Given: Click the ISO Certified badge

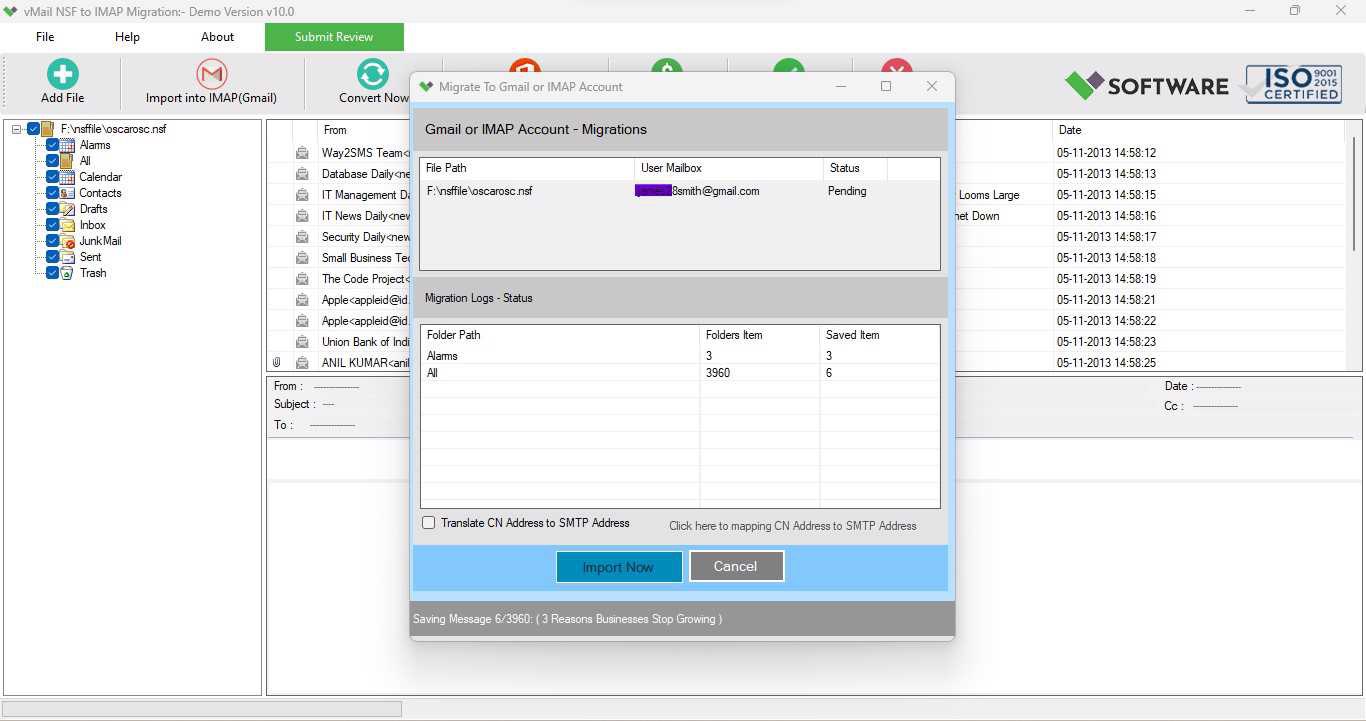Looking at the screenshot, I should click(x=1292, y=85).
